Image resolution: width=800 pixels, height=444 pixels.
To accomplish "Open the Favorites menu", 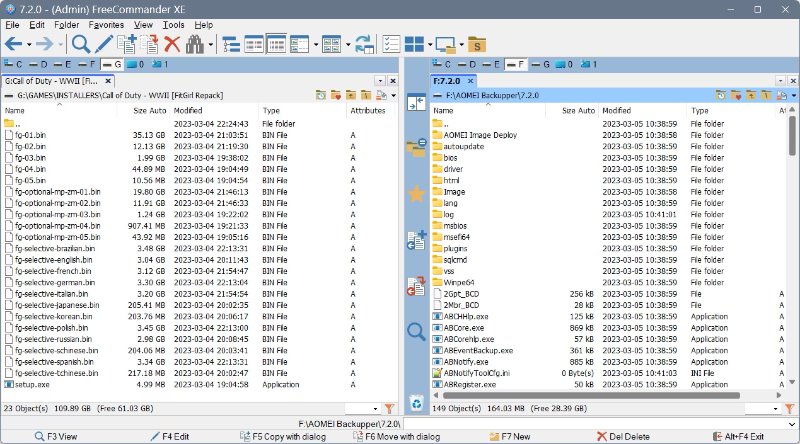I will (x=106, y=24).
